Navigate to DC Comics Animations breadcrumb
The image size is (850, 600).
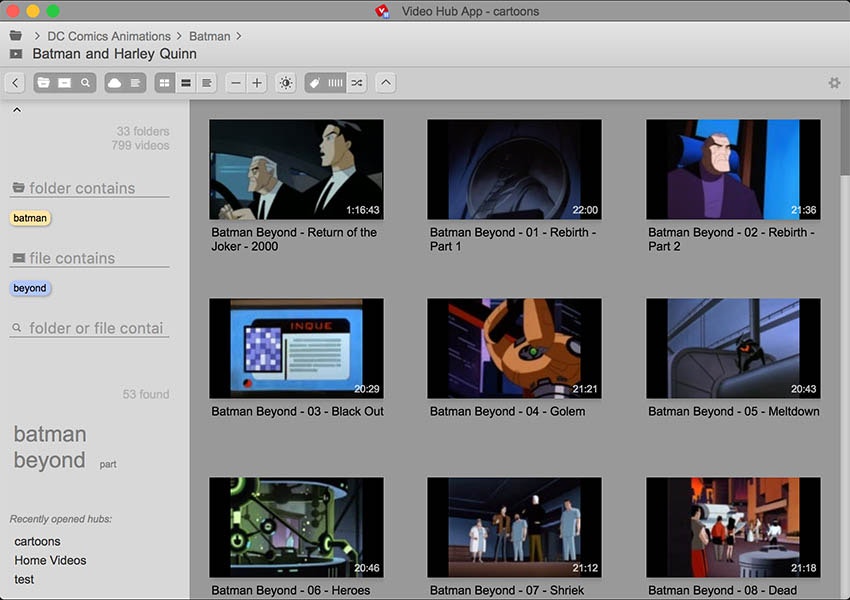[108, 36]
